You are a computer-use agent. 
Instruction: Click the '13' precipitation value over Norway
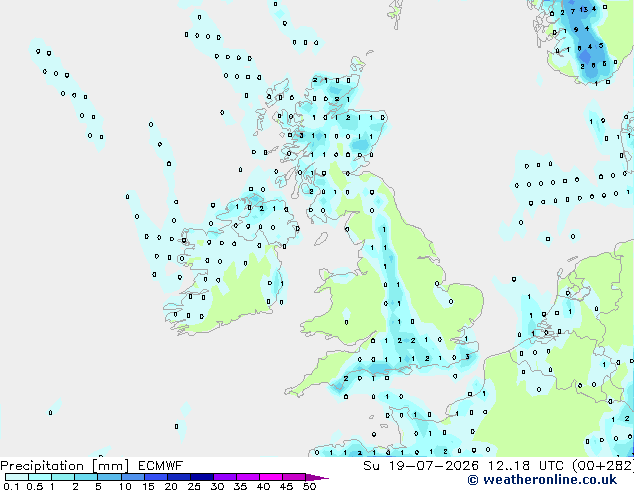(583, 9)
